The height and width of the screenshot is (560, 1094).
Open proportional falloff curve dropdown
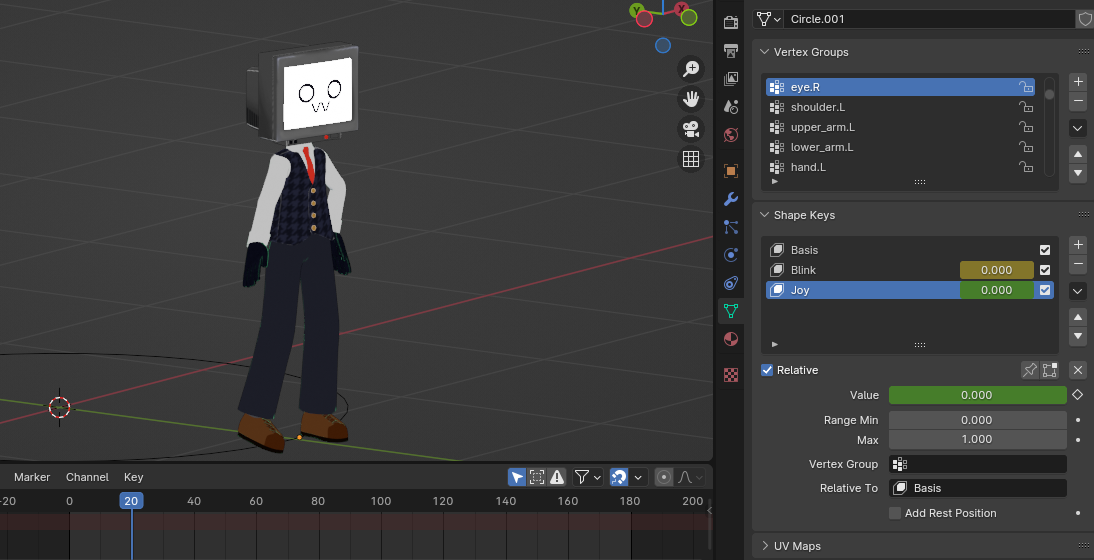coord(691,477)
